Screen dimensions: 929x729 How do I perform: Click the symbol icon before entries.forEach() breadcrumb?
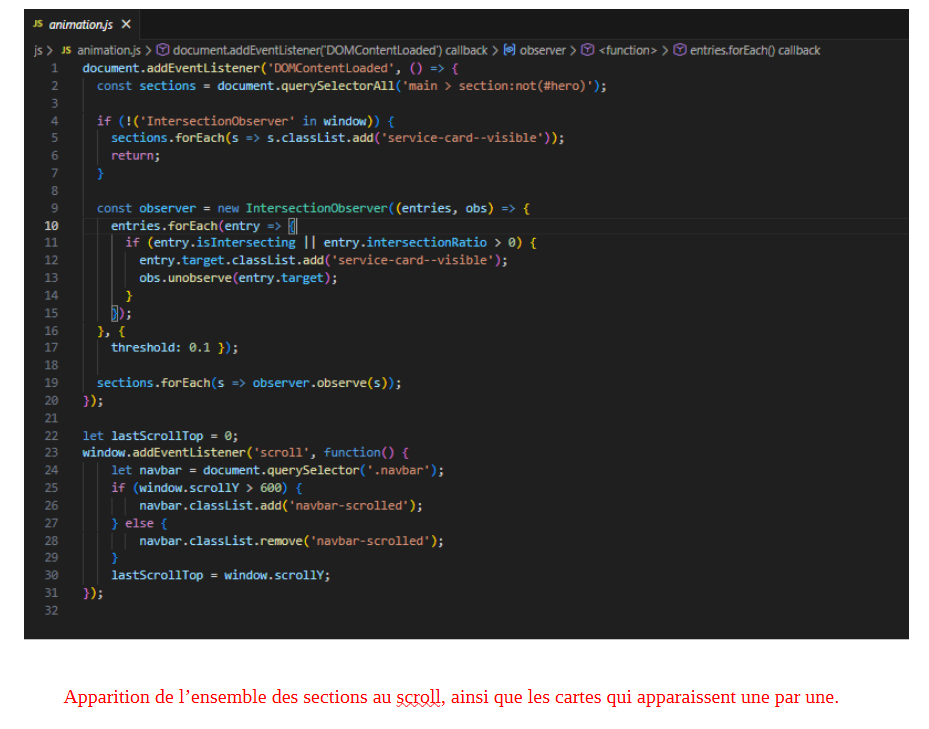pyautogui.click(x=680, y=50)
